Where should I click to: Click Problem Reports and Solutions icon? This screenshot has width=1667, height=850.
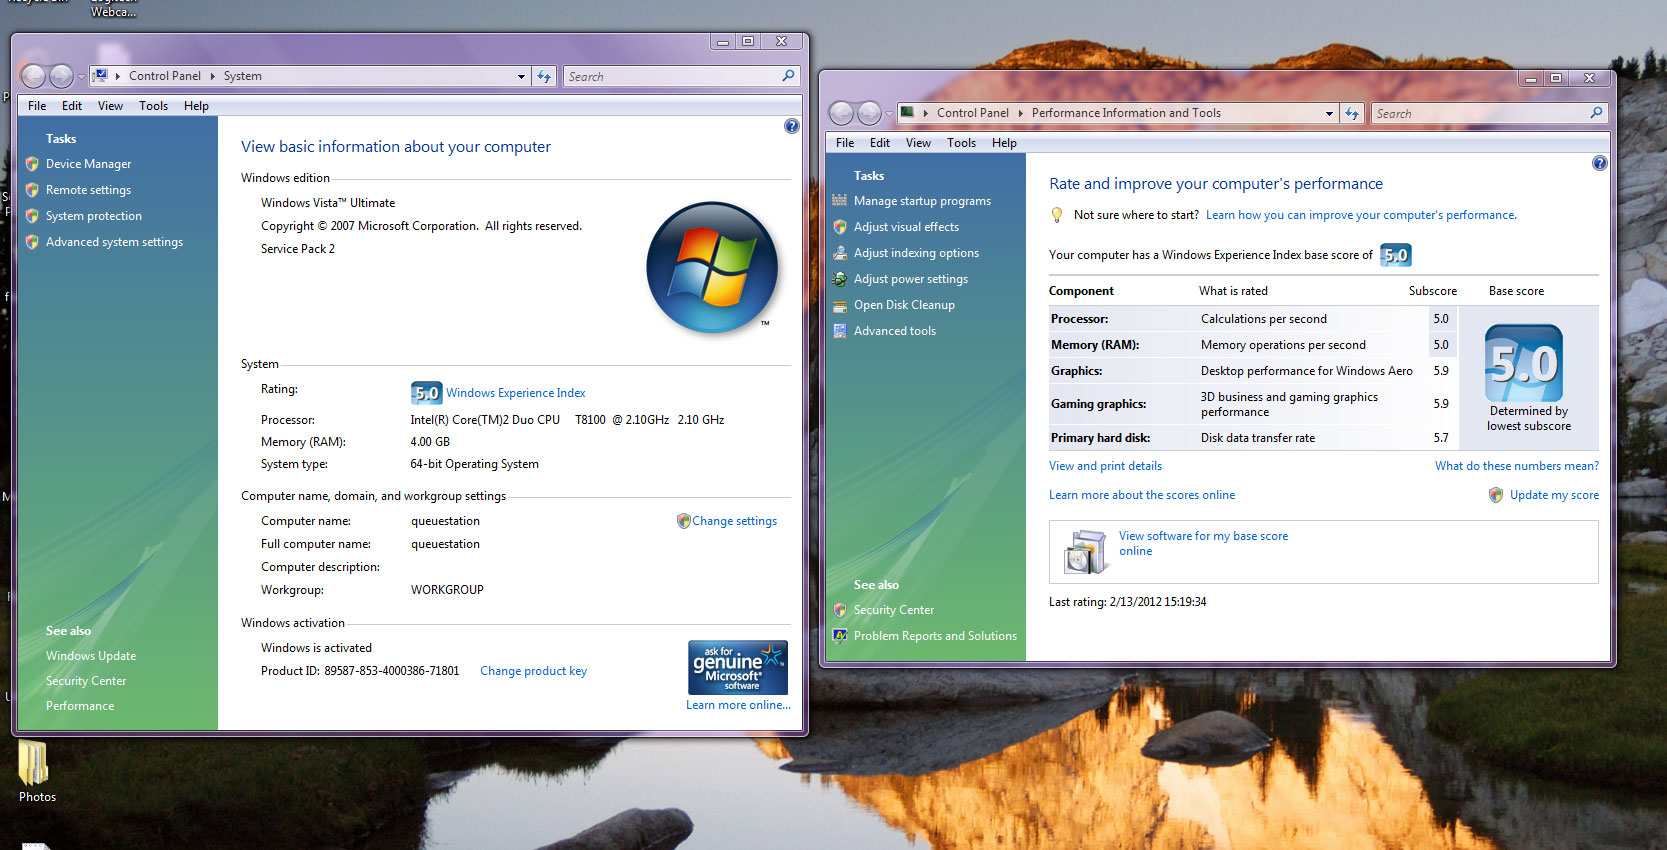(x=840, y=636)
